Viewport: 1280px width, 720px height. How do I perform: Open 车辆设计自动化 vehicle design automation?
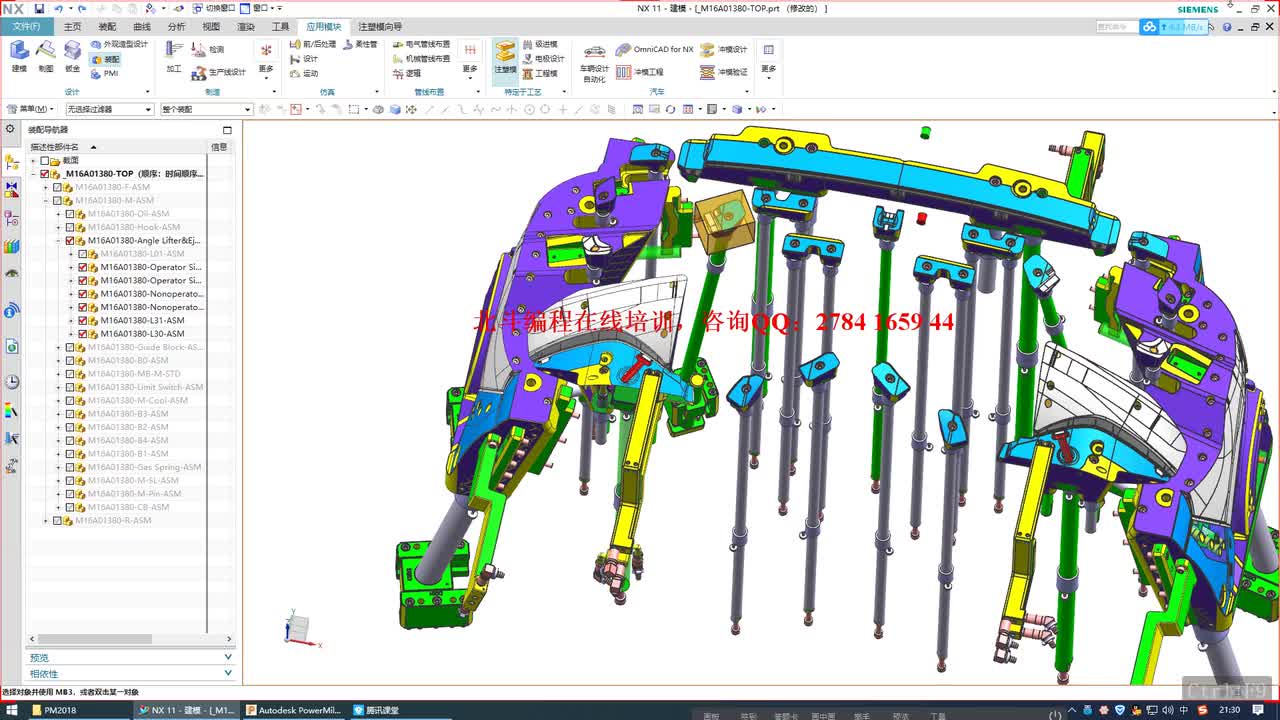click(x=594, y=63)
